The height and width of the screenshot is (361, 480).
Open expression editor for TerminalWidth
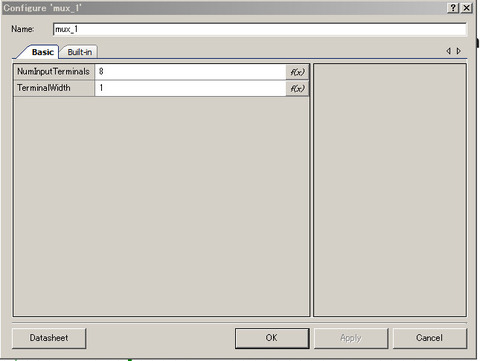(297, 88)
